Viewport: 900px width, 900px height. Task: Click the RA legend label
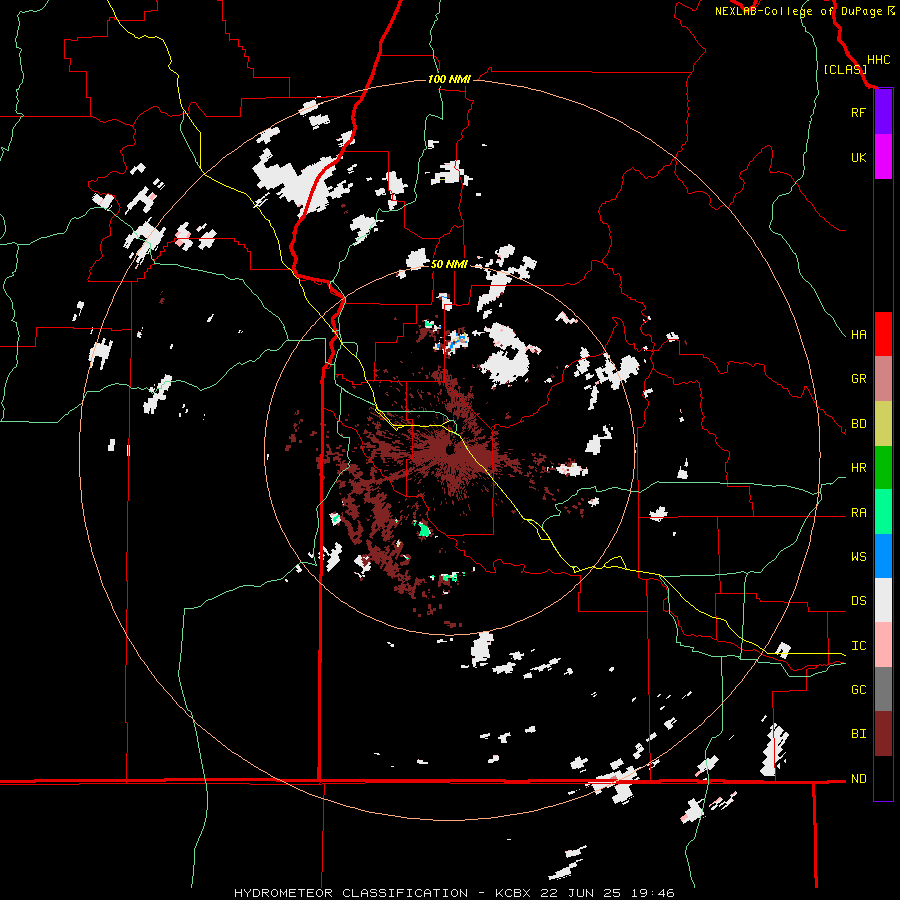click(858, 513)
